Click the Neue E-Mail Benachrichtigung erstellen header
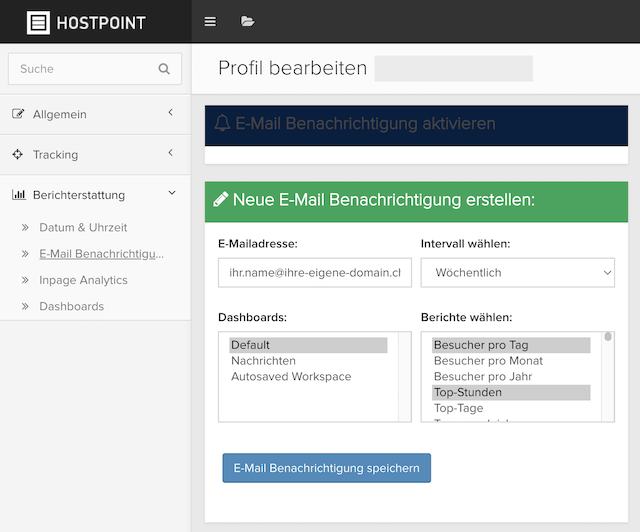640x532 pixels. coord(416,202)
